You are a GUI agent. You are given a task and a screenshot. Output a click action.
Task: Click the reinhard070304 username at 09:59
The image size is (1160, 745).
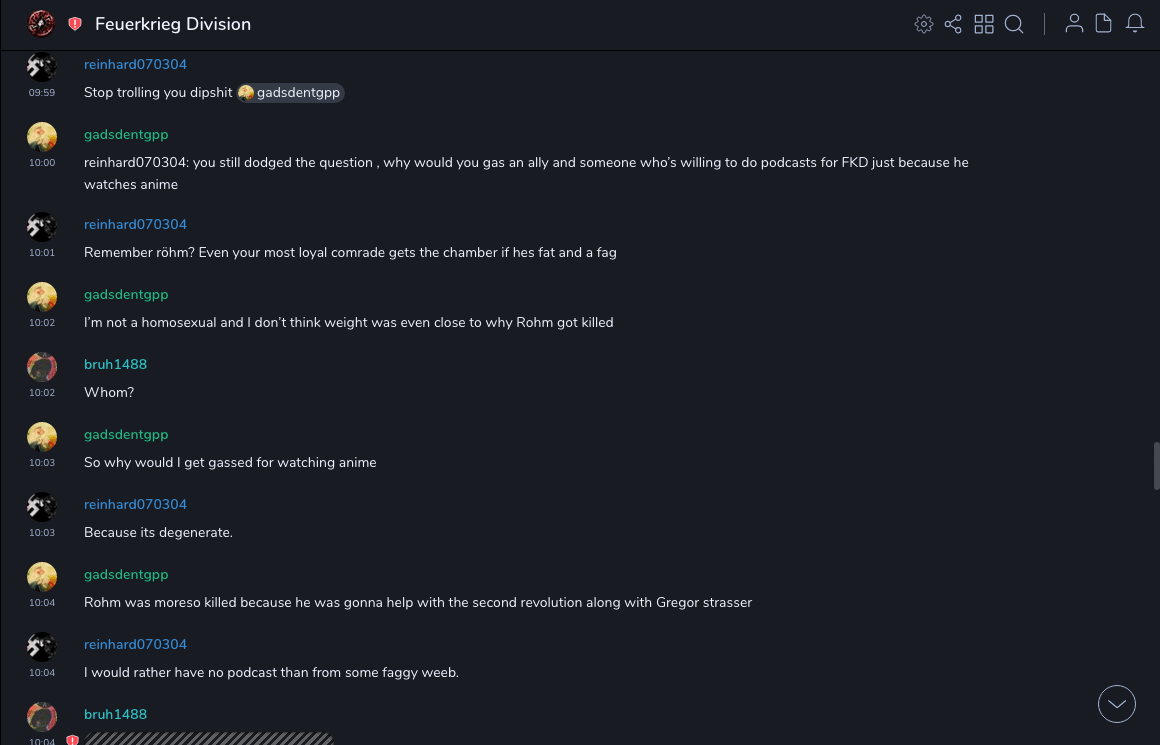point(135,65)
